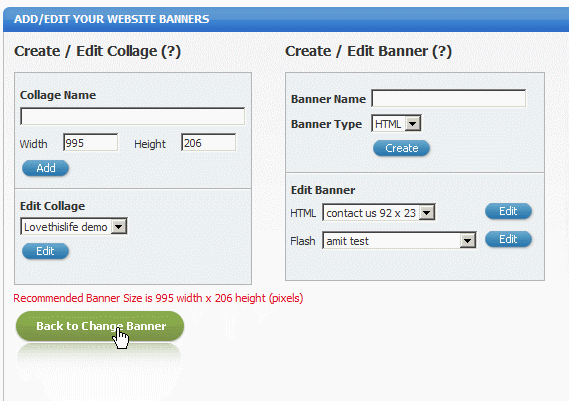
Task: Click Edit button next to Flash banner
Action: pos(508,239)
